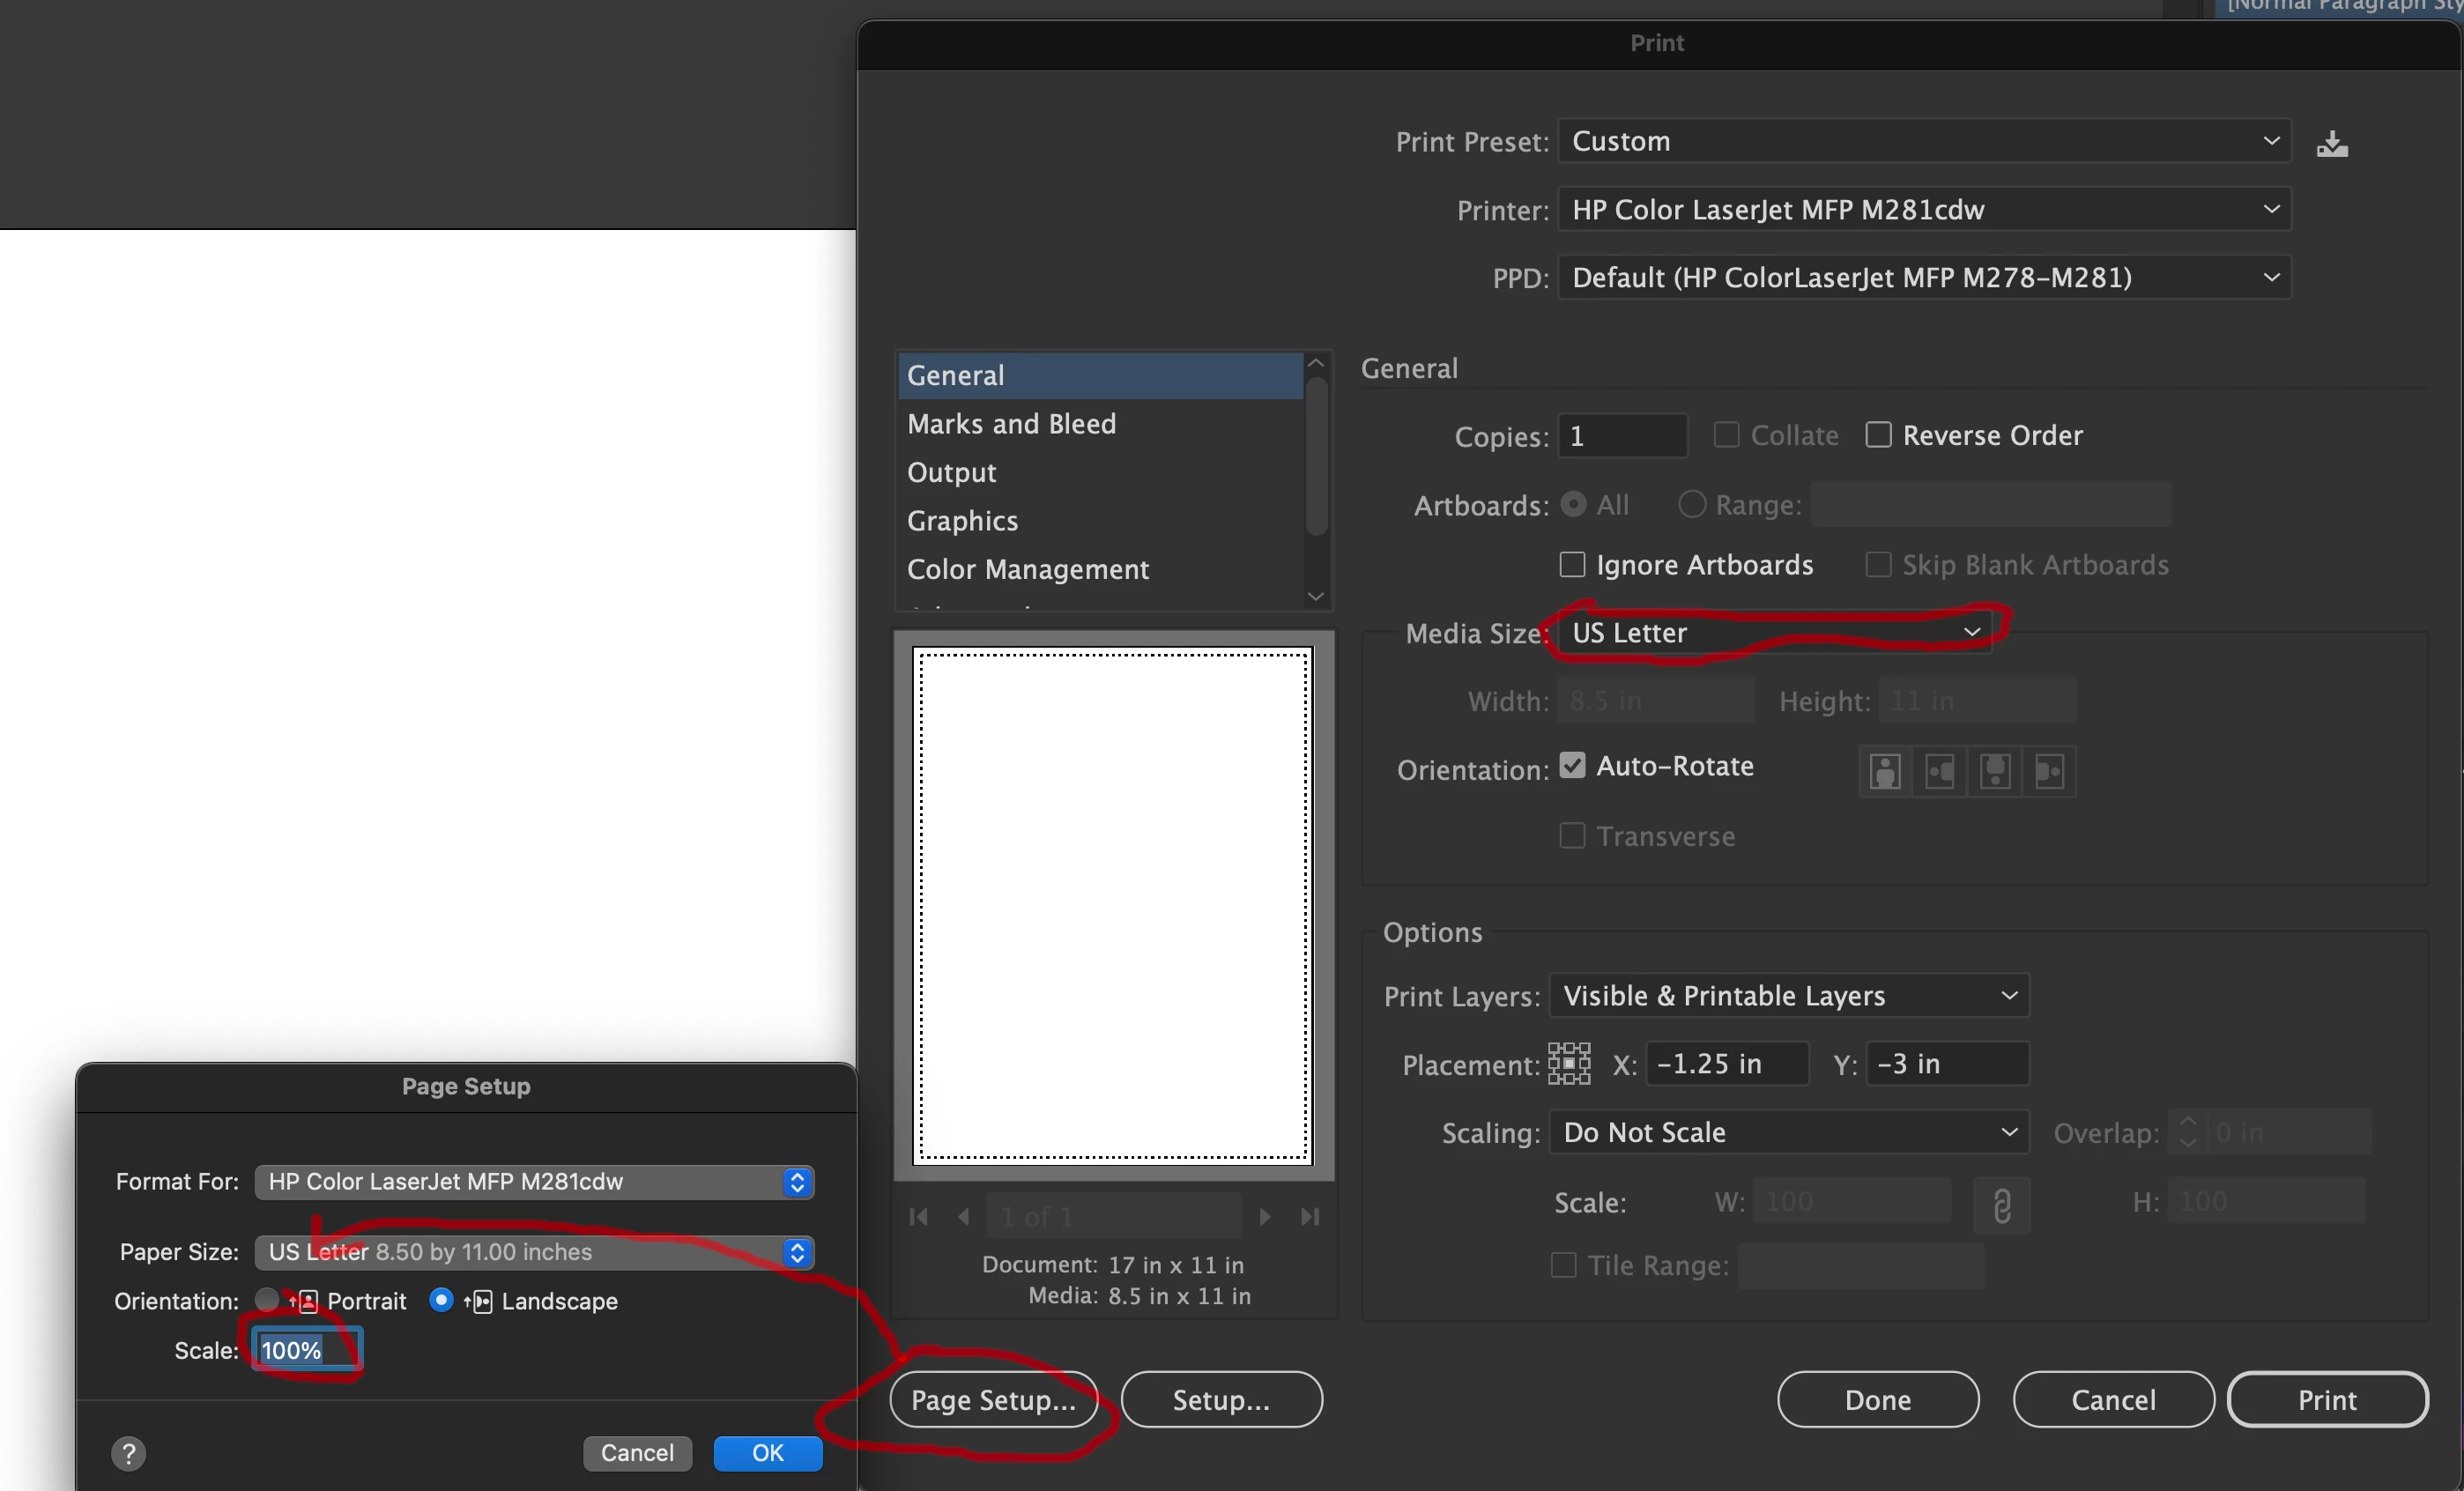Select Portrait orientation radio in Page Setup
Image resolution: width=2464 pixels, height=1491 pixels.
[266, 1300]
